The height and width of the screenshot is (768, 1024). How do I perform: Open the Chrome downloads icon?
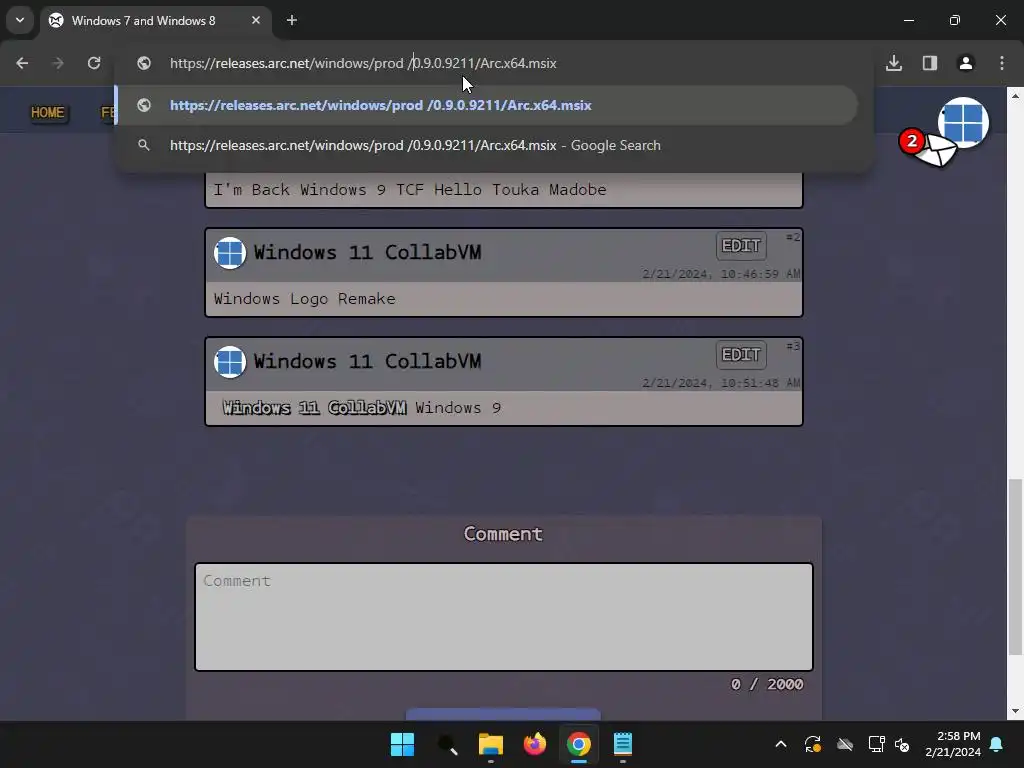[894, 63]
